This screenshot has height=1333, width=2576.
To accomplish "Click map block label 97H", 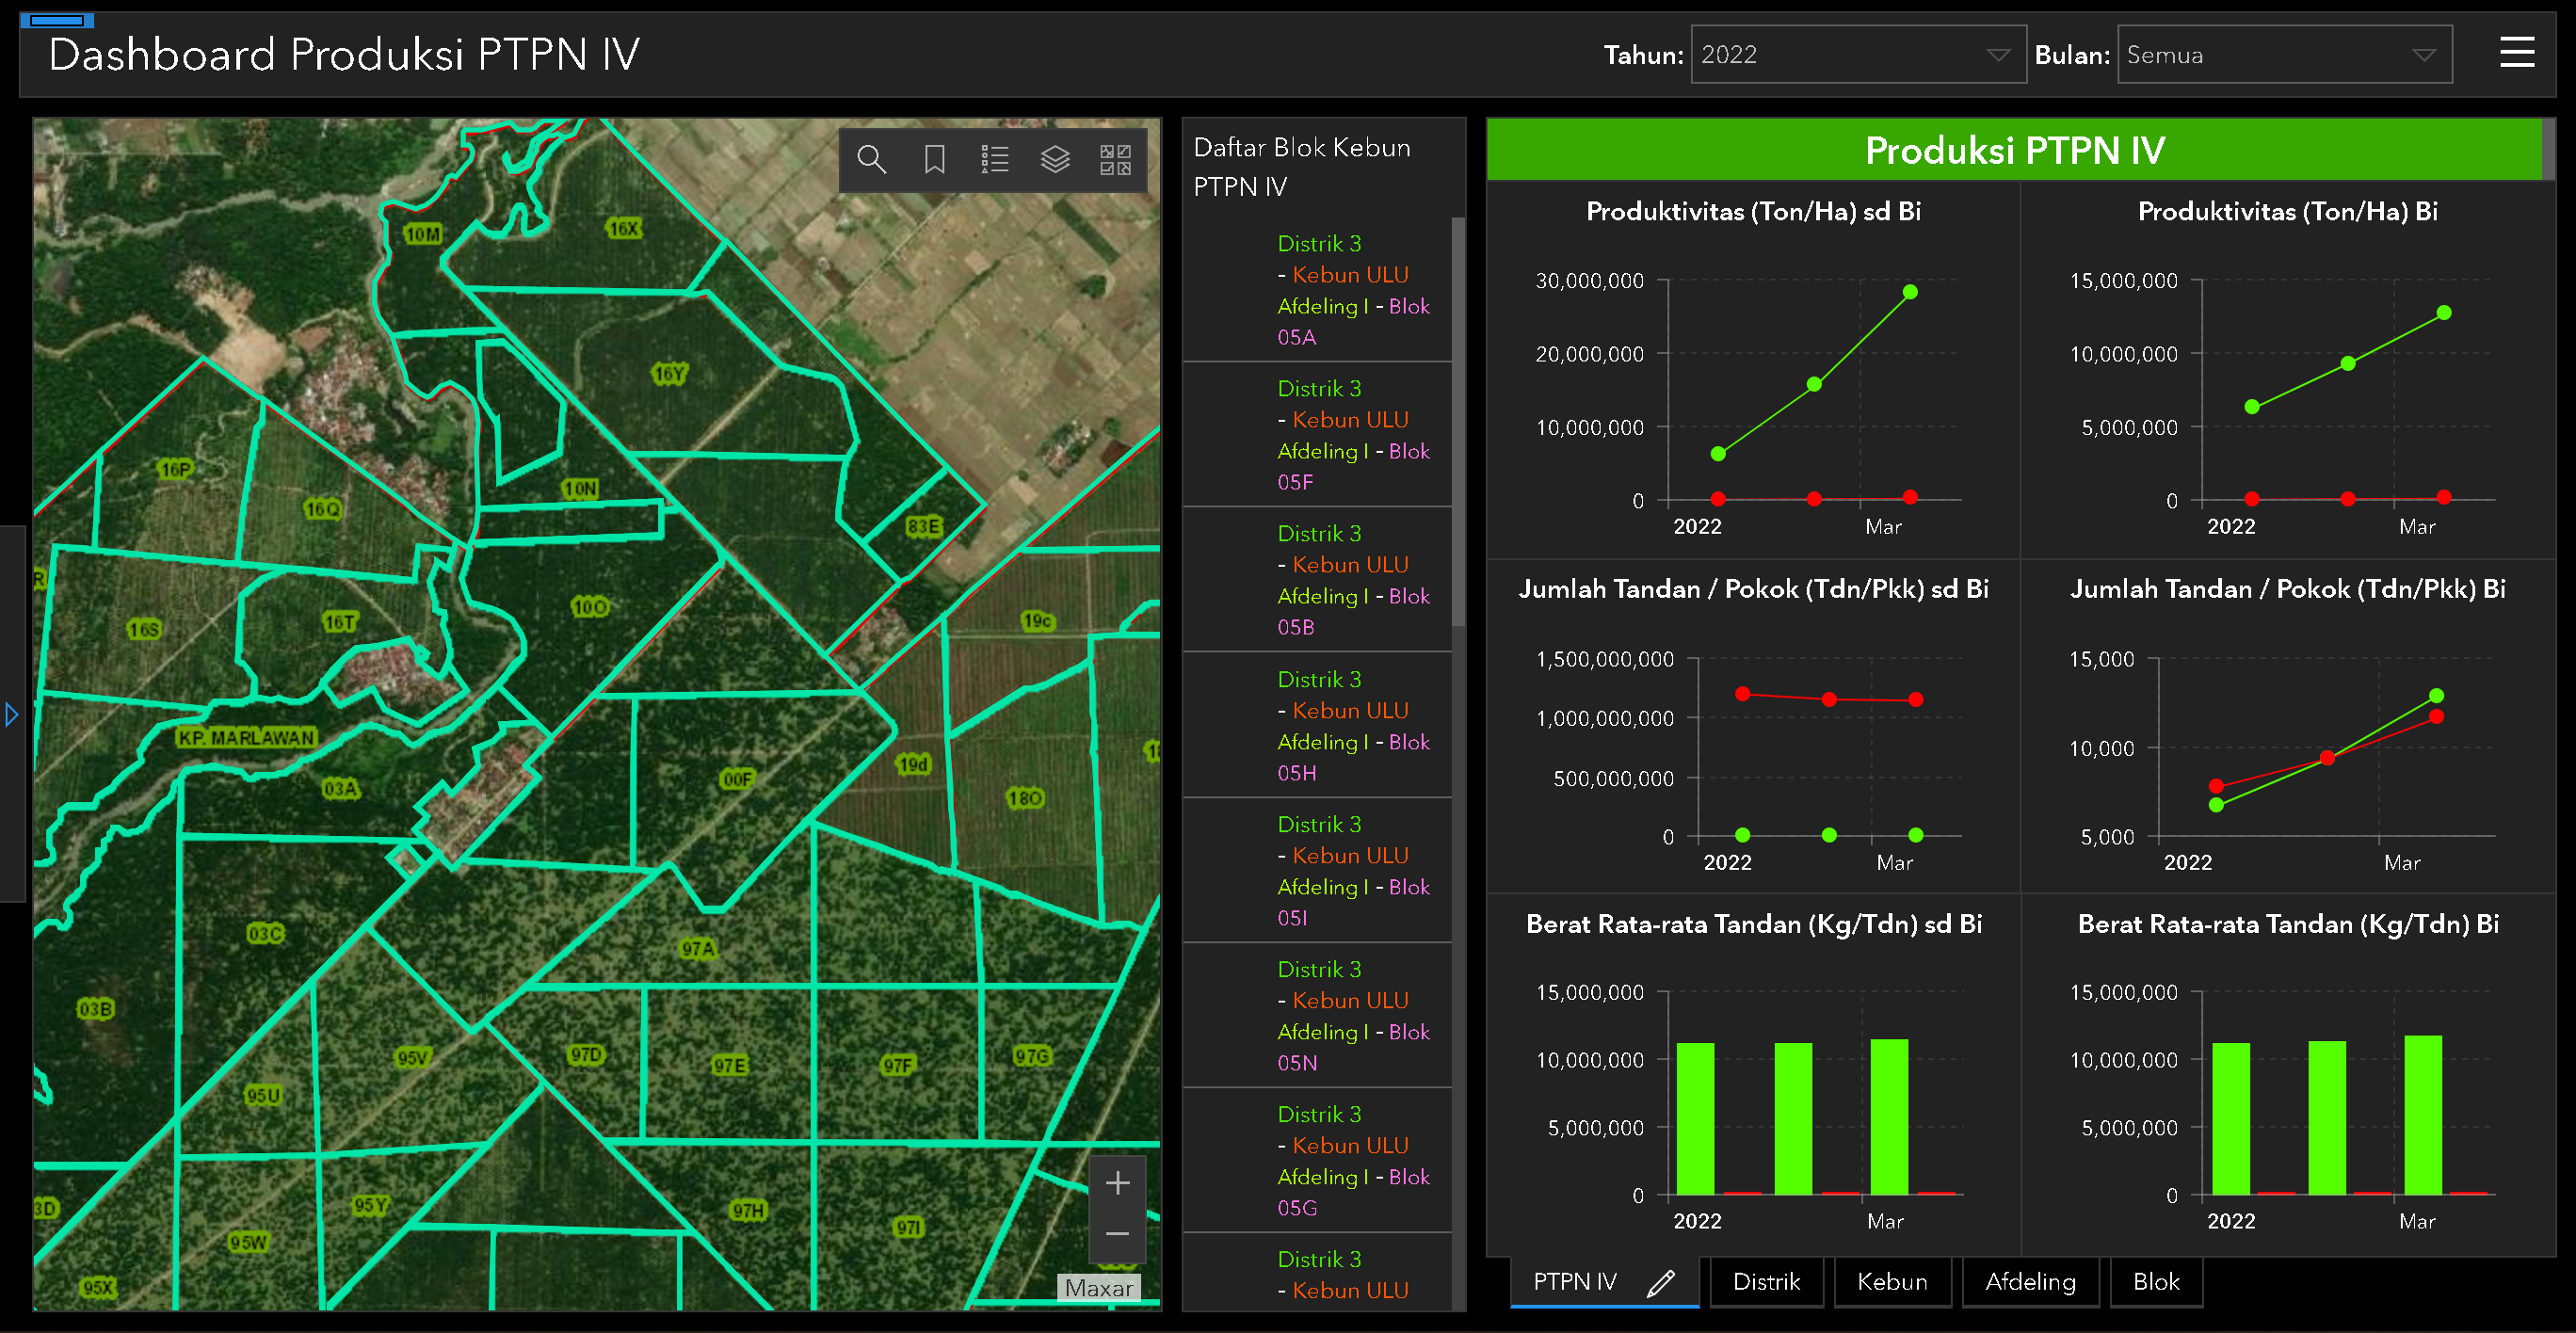I will [x=748, y=1211].
